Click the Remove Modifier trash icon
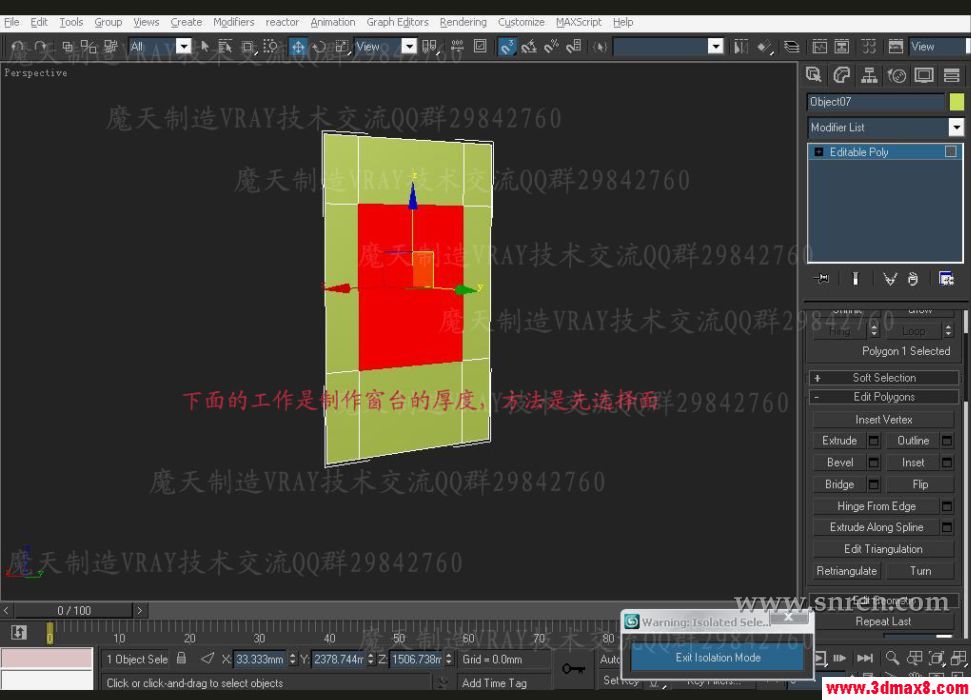The image size is (971, 700). (x=914, y=278)
